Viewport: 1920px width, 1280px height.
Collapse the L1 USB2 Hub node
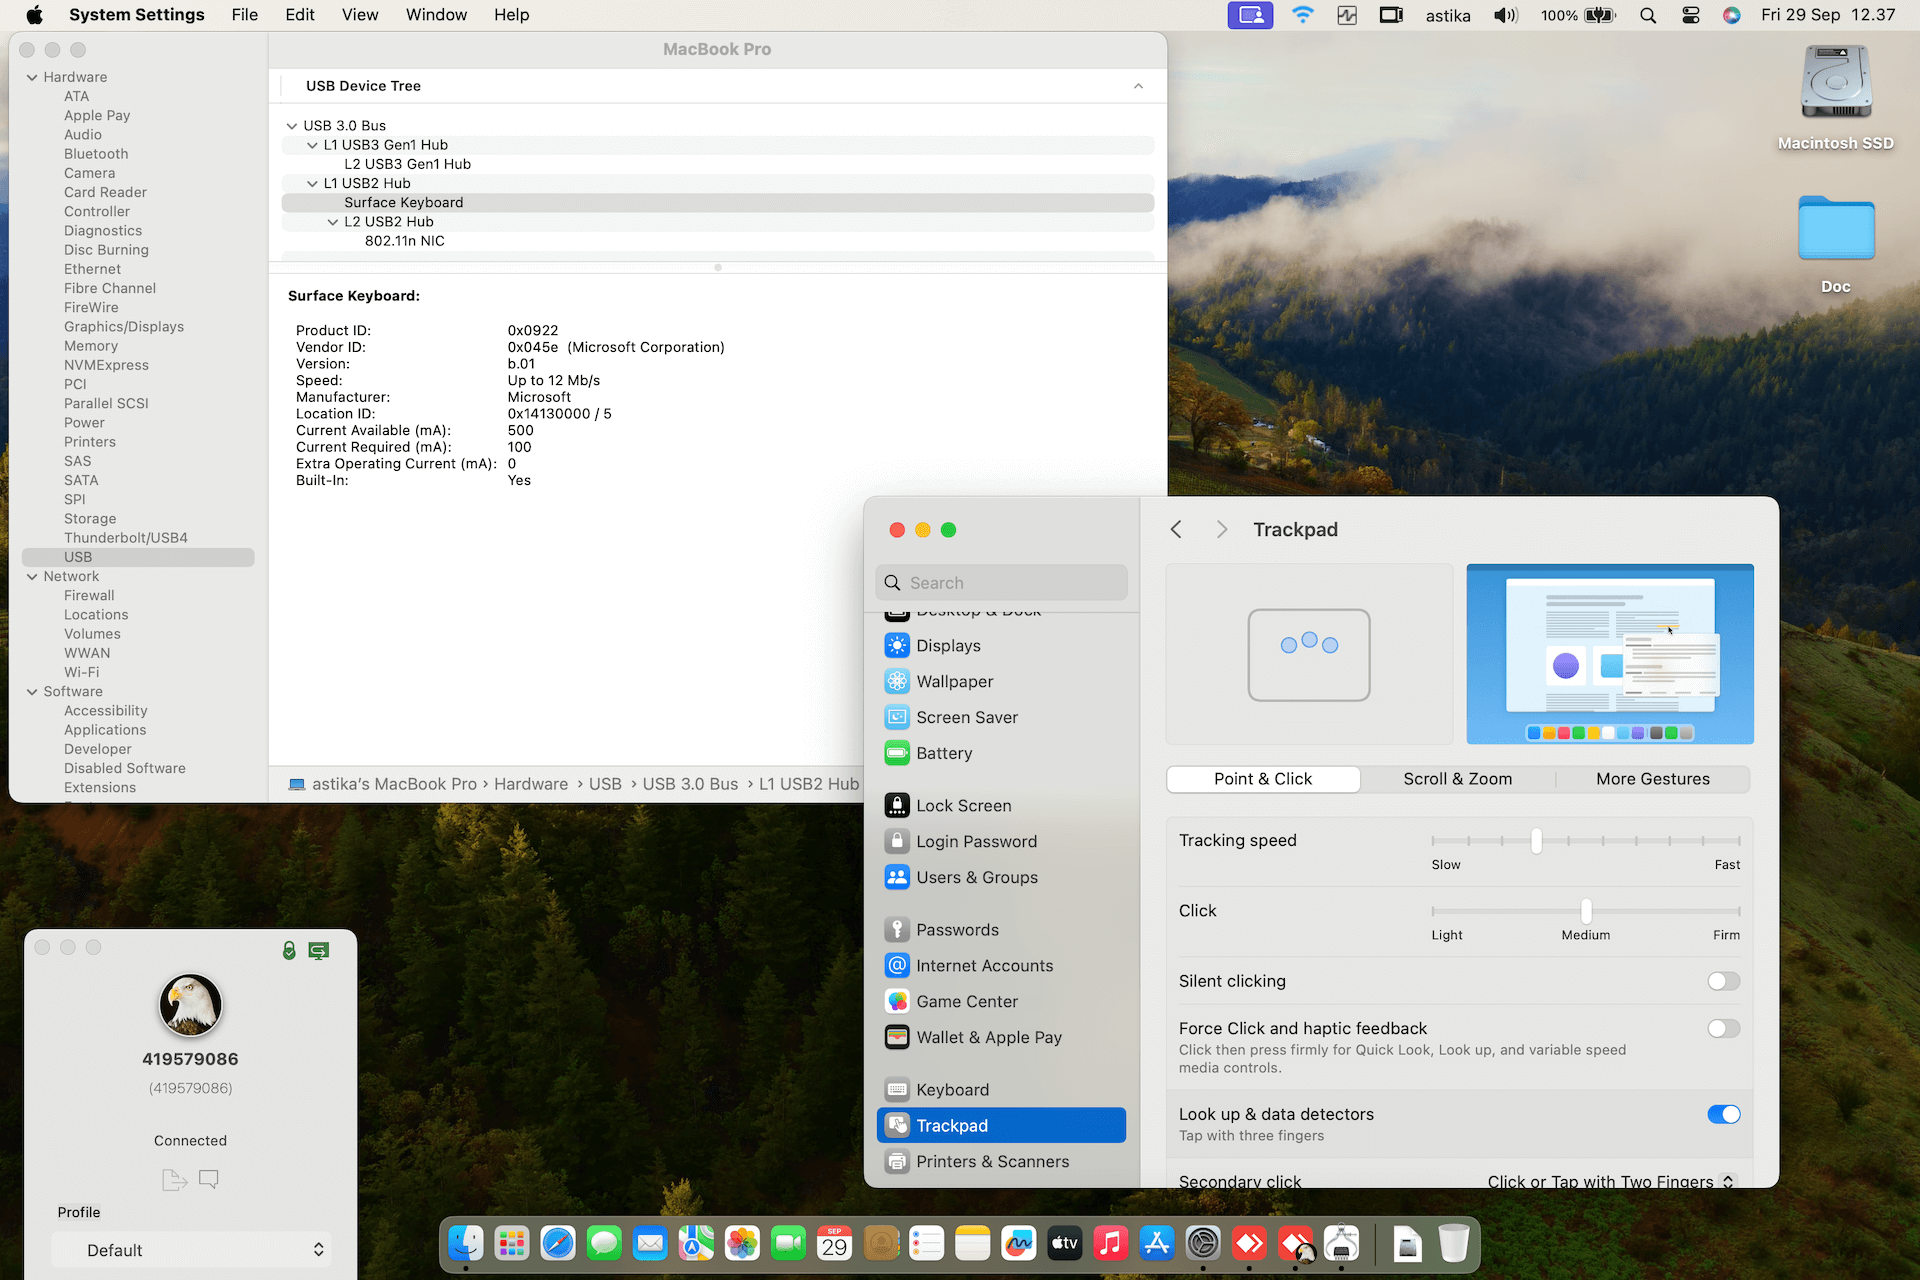click(312, 183)
